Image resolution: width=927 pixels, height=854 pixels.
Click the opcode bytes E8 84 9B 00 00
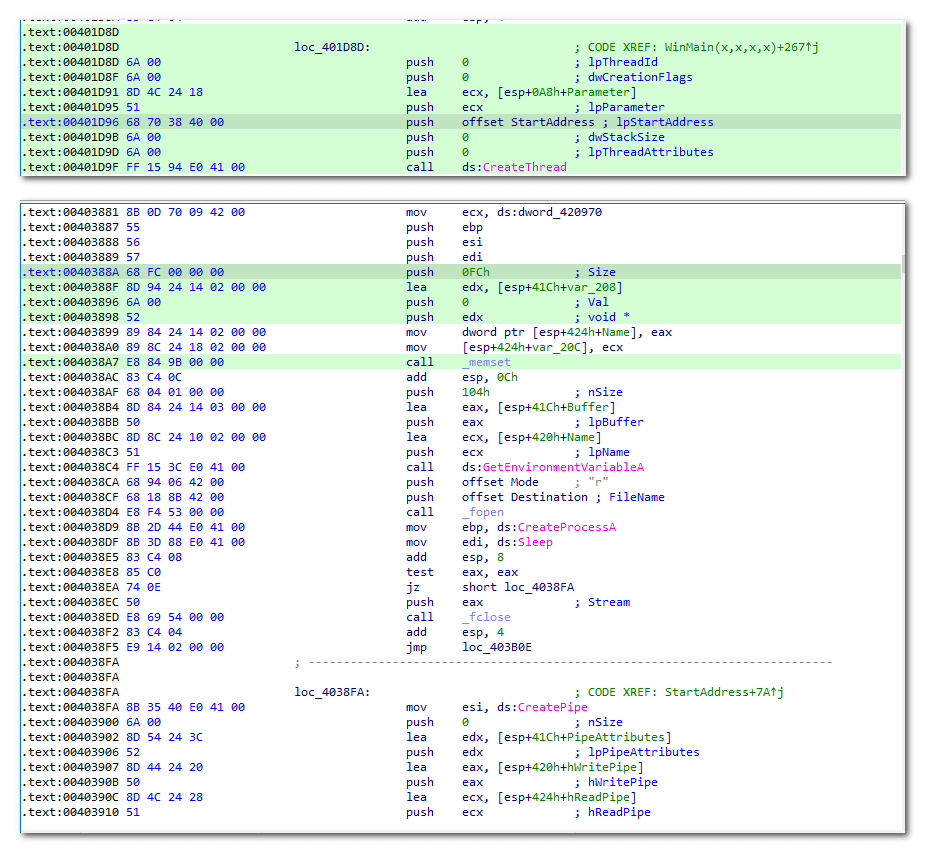tap(175, 362)
